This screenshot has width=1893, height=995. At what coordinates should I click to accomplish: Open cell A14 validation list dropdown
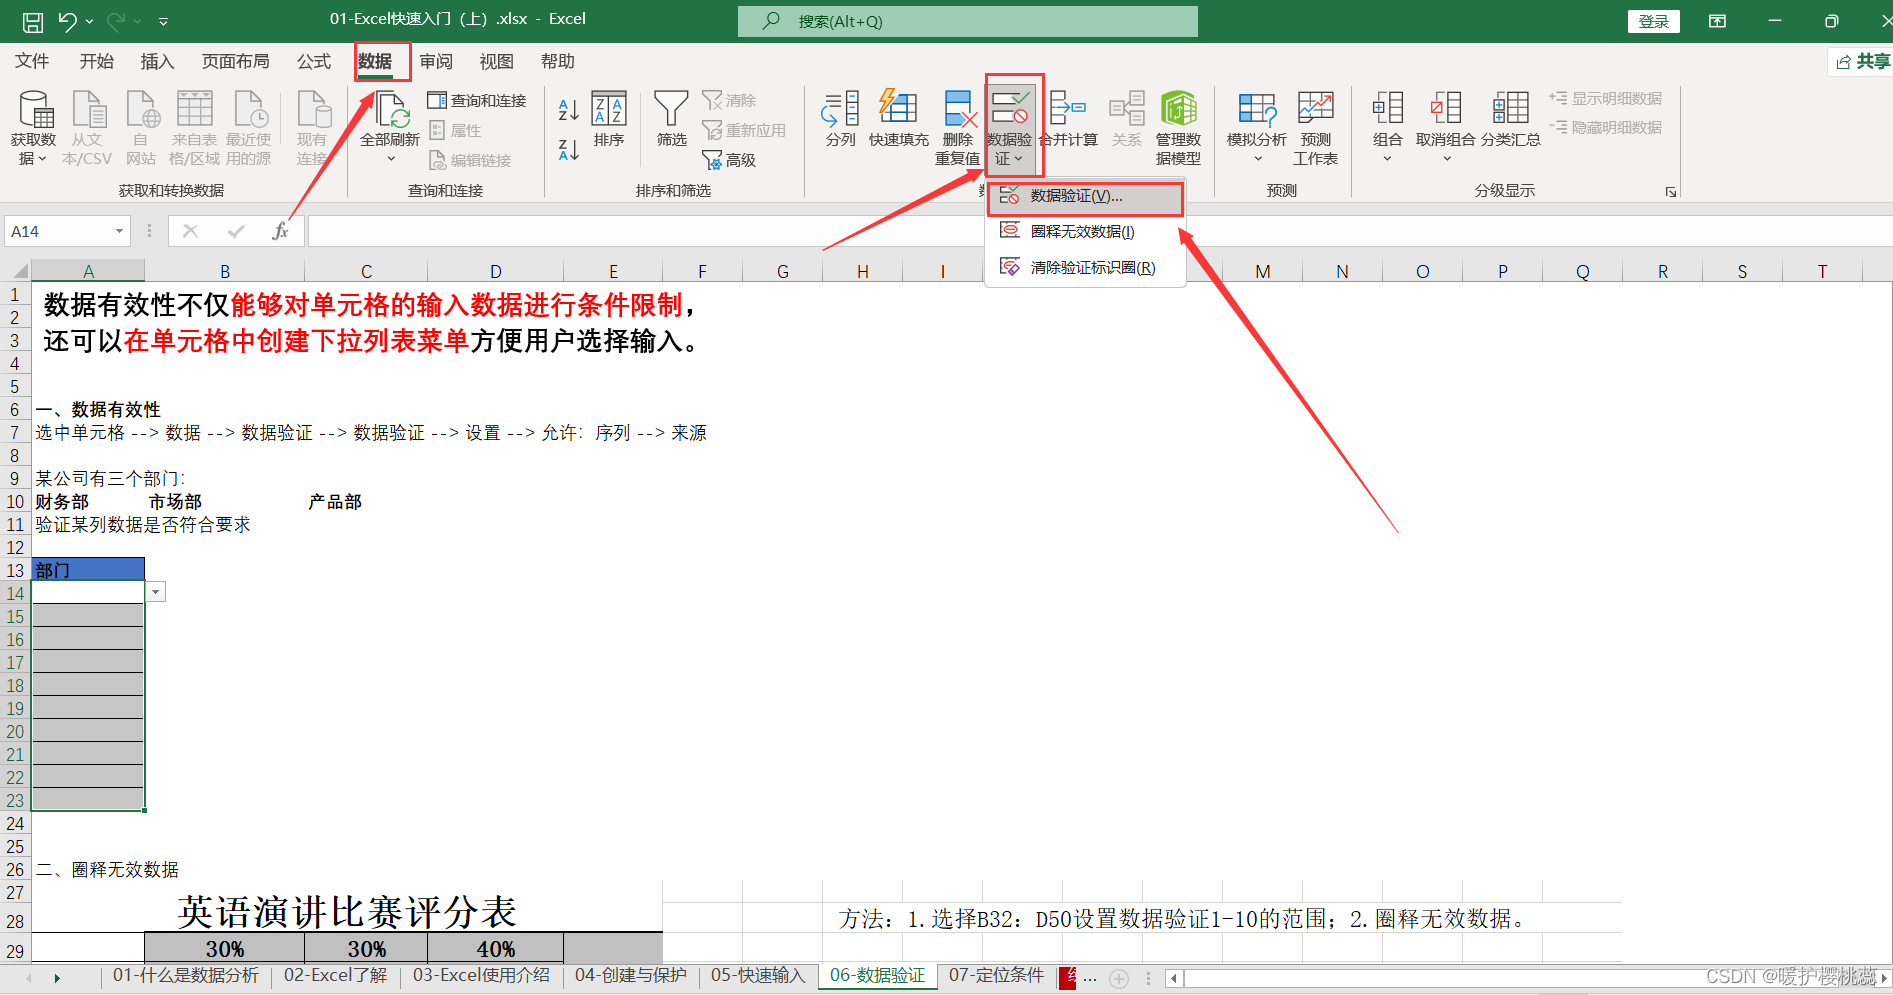point(156,593)
